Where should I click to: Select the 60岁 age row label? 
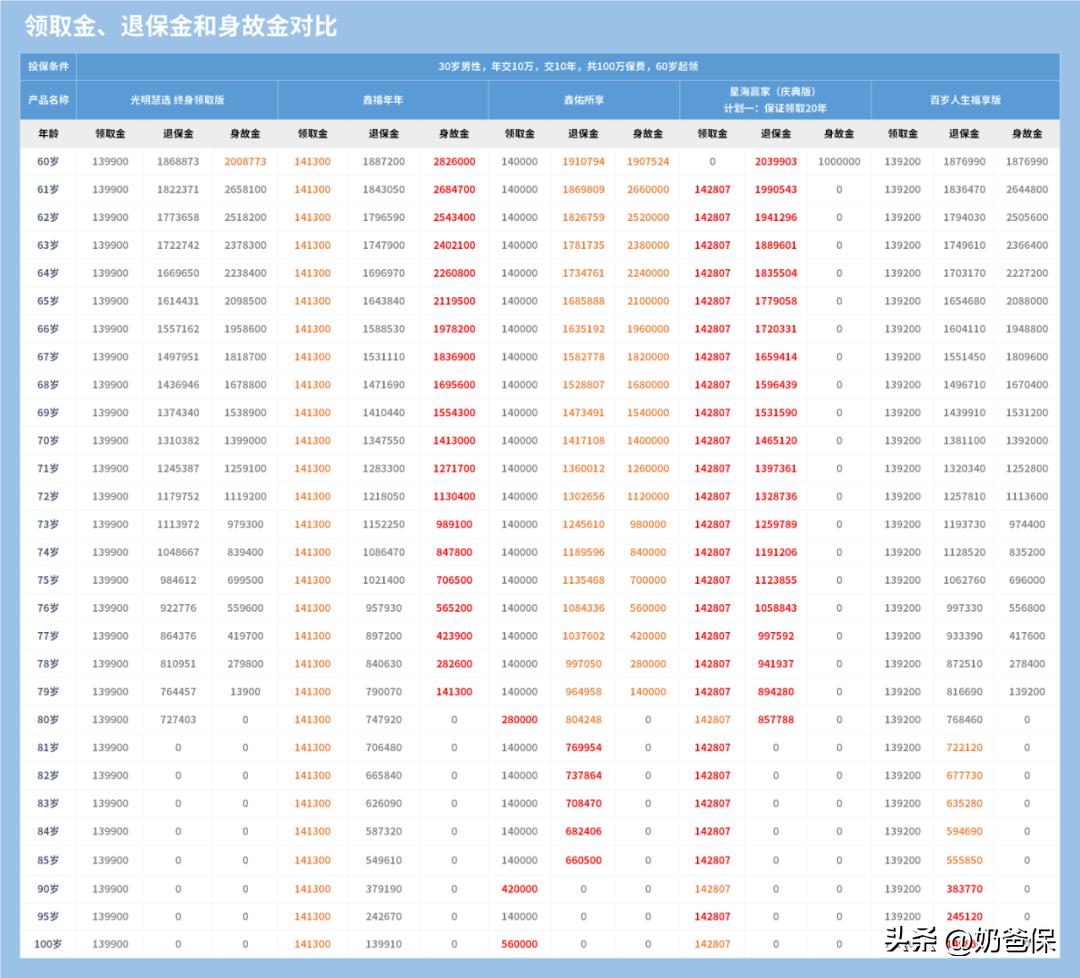[x=47, y=159]
